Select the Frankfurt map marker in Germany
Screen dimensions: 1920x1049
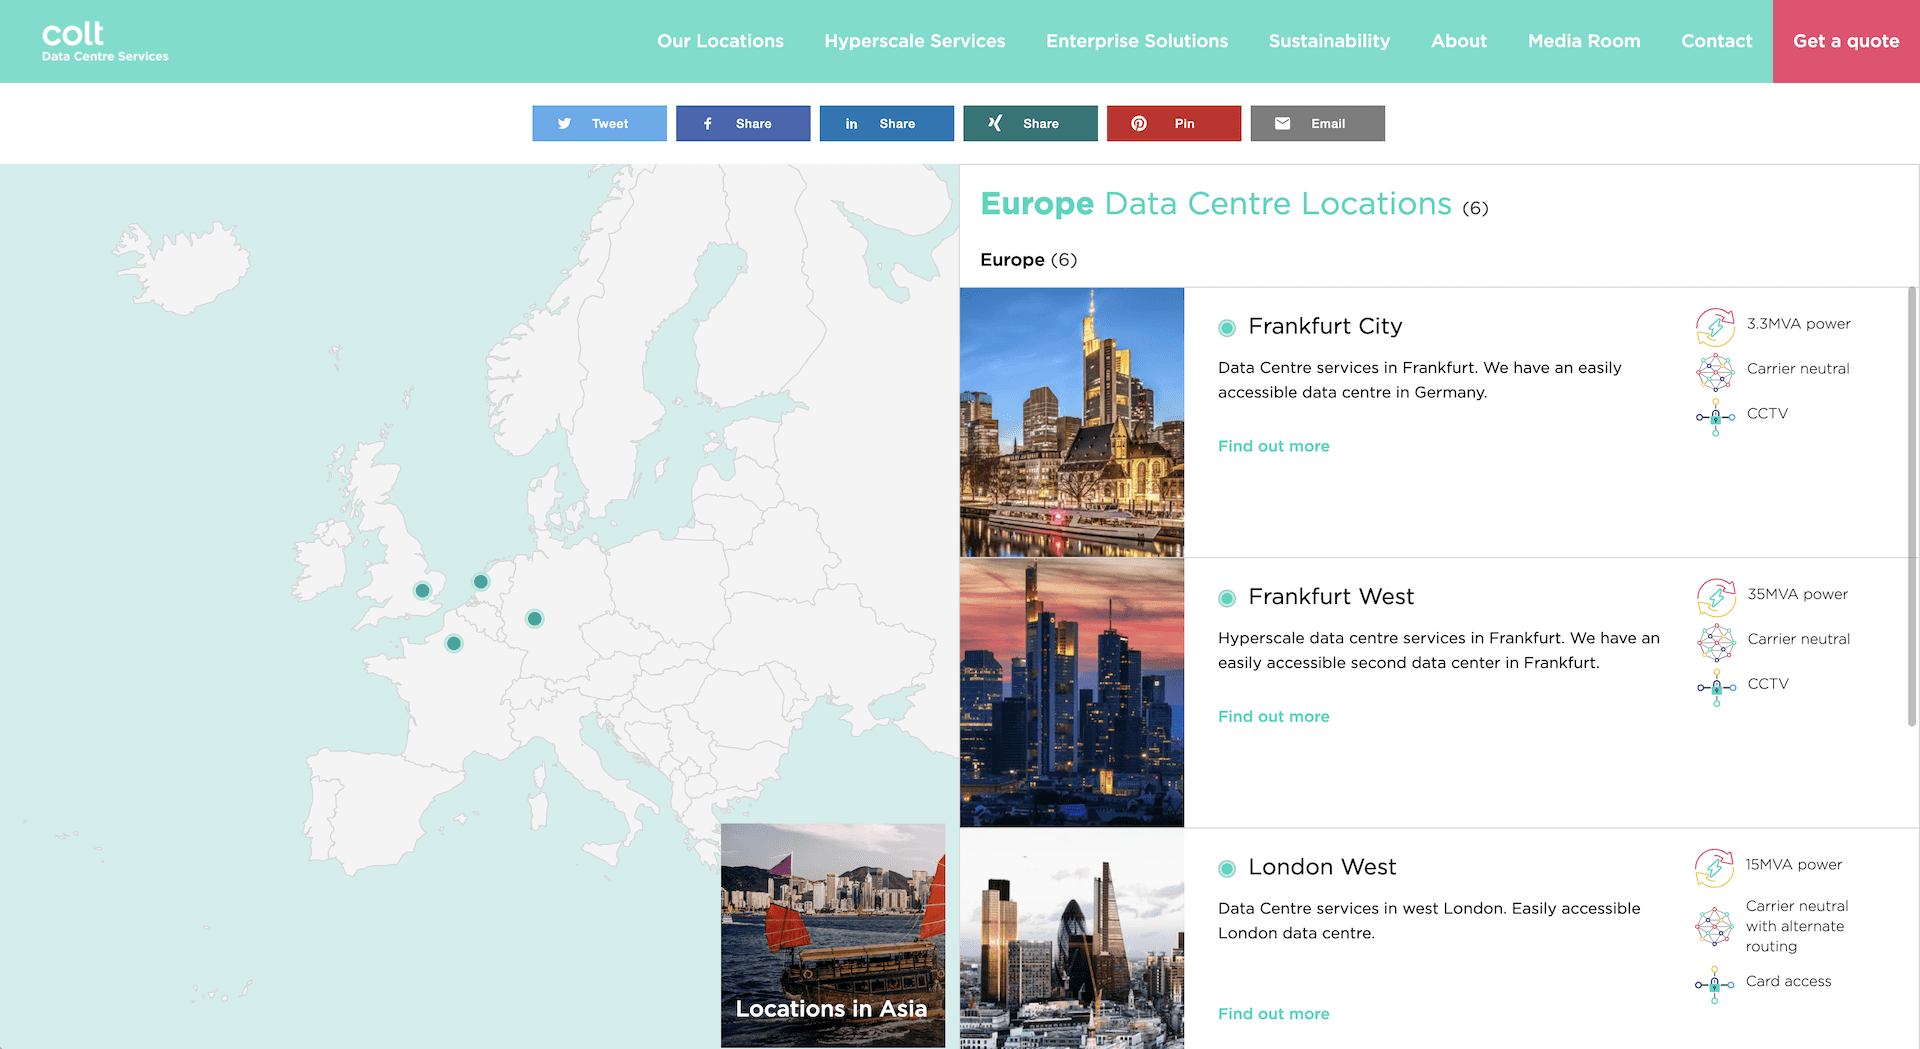click(x=535, y=619)
